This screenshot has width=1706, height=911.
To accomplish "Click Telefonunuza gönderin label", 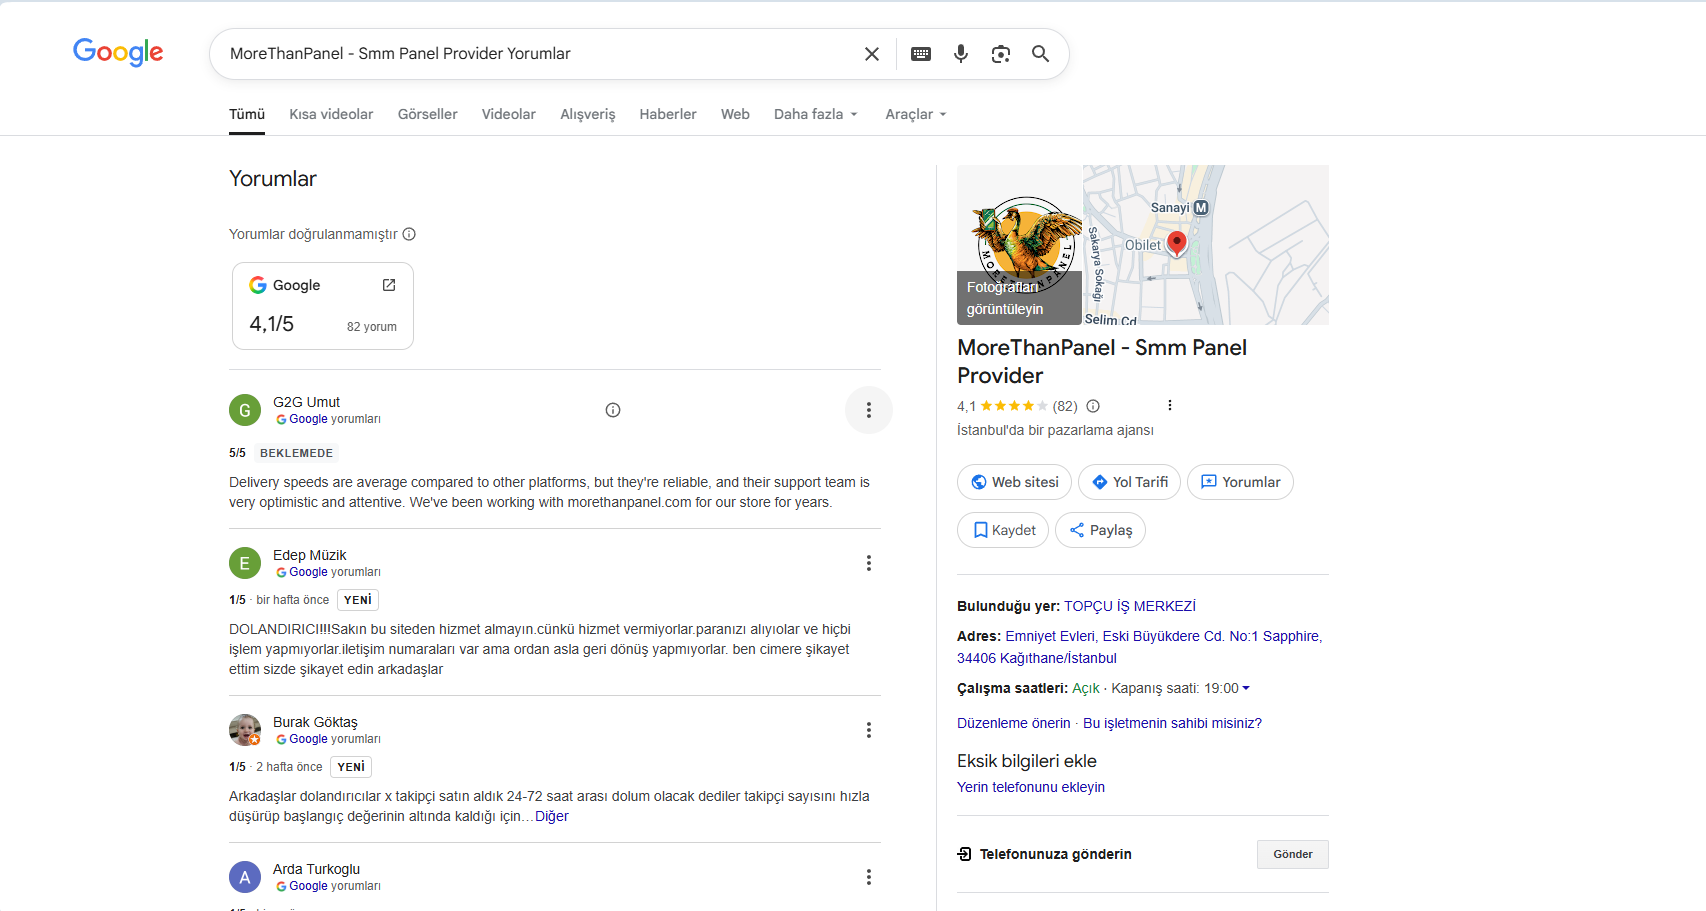I will [x=1056, y=854].
